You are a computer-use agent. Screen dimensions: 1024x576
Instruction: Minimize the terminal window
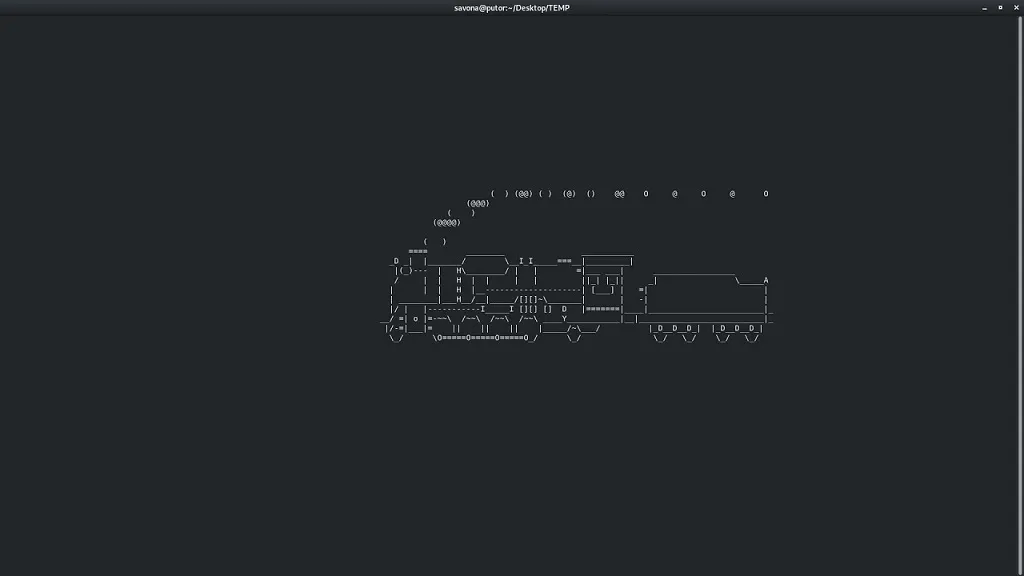click(x=984, y=7)
